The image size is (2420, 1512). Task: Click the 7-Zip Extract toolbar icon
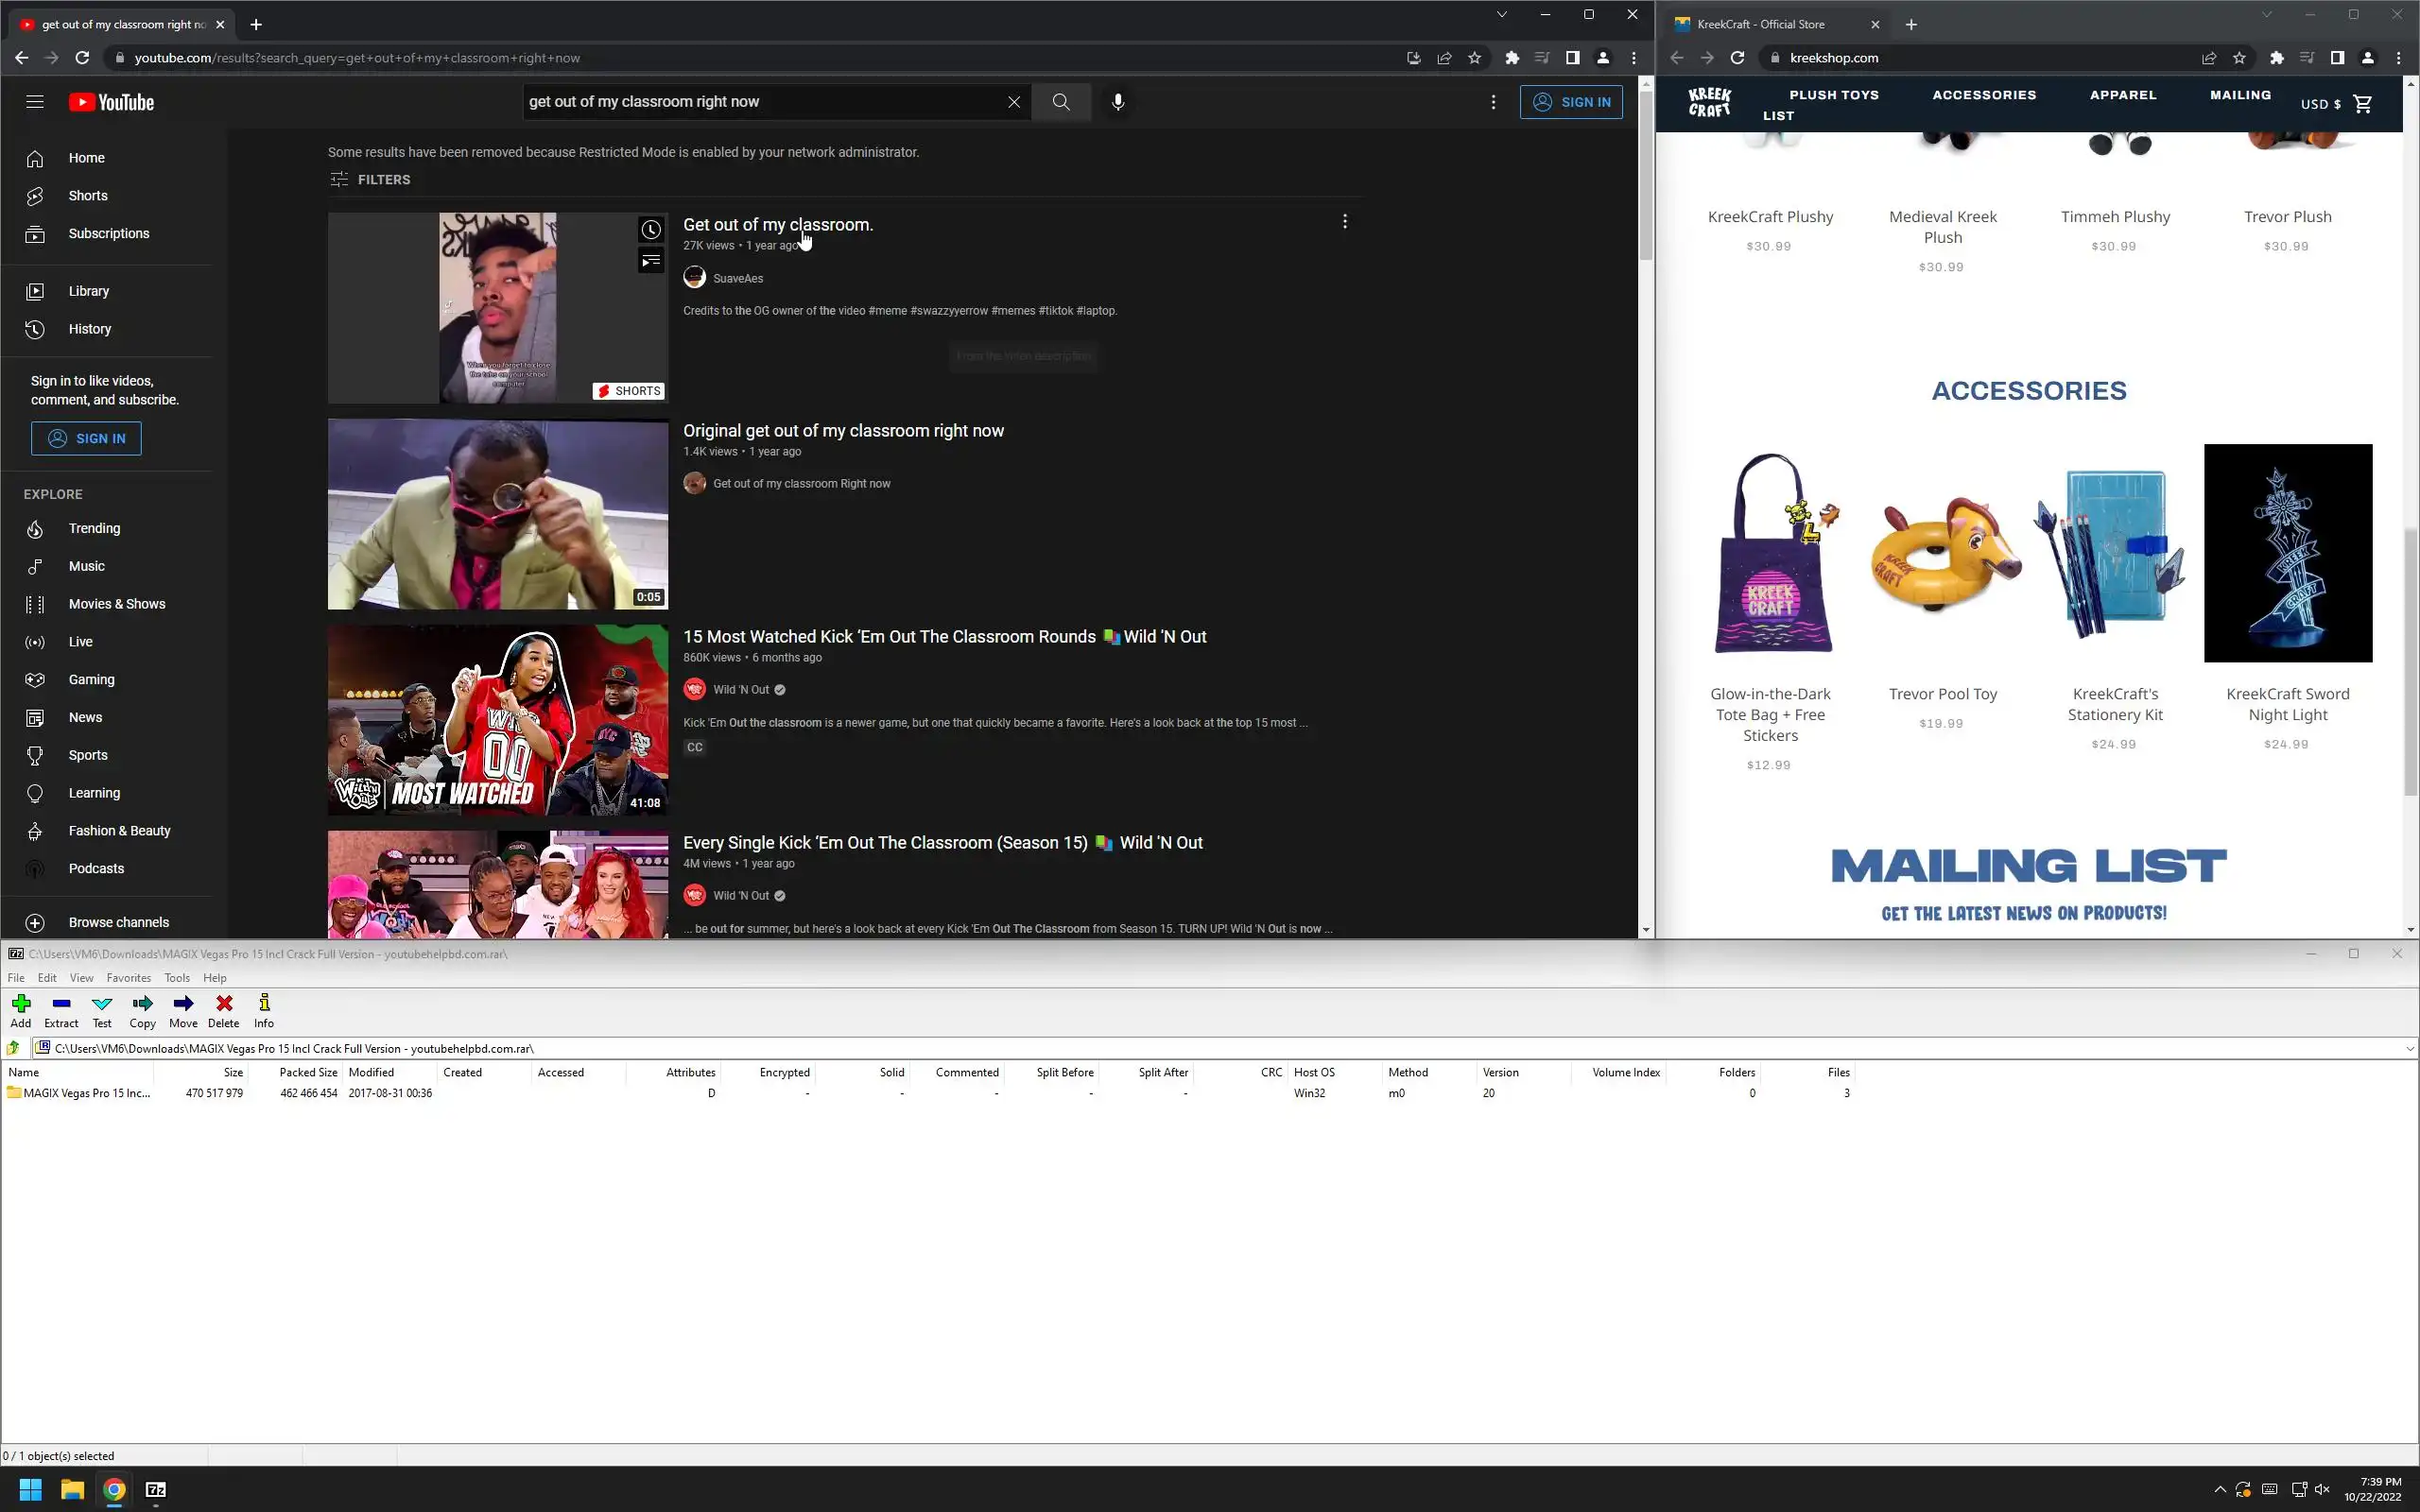point(61,1010)
